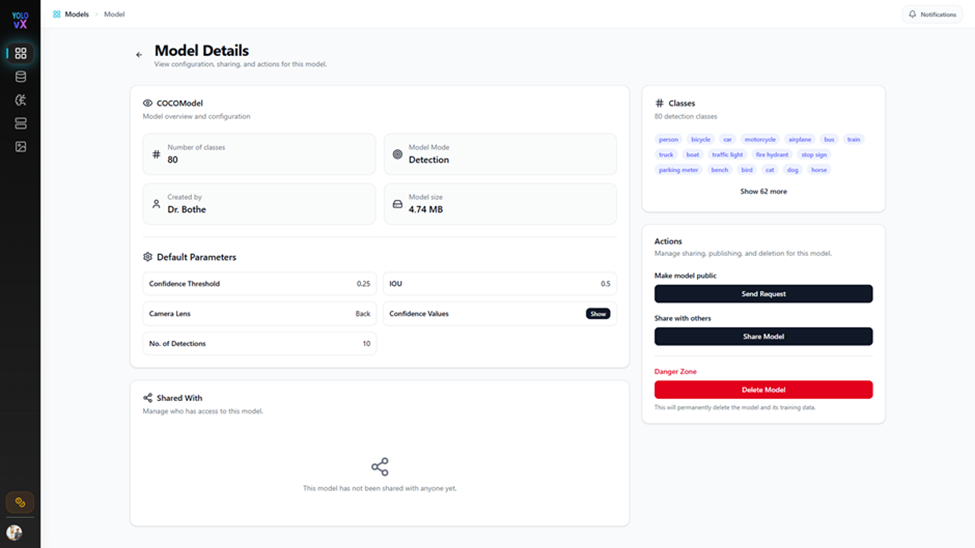Click the person icon in Created by card
The width and height of the screenshot is (975, 548).
(156, 203)
